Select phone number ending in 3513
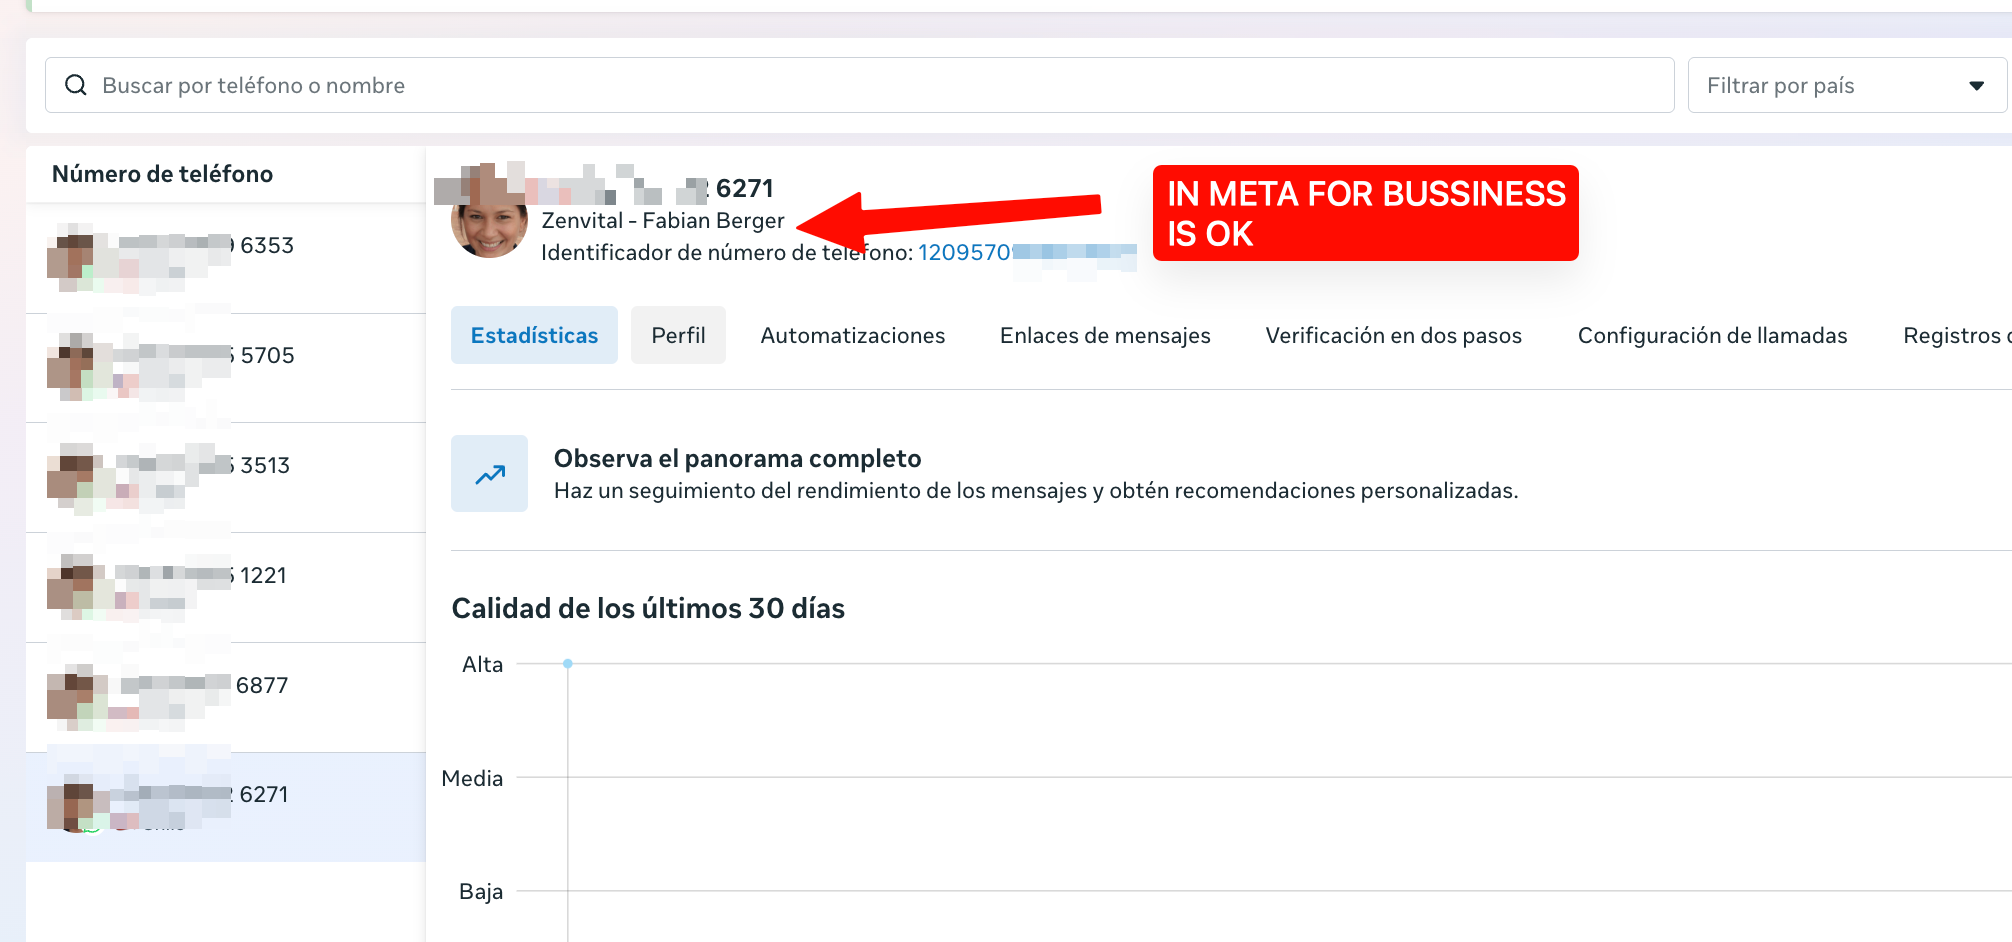Screen dimensions: 2012x942 coord(226,478)
